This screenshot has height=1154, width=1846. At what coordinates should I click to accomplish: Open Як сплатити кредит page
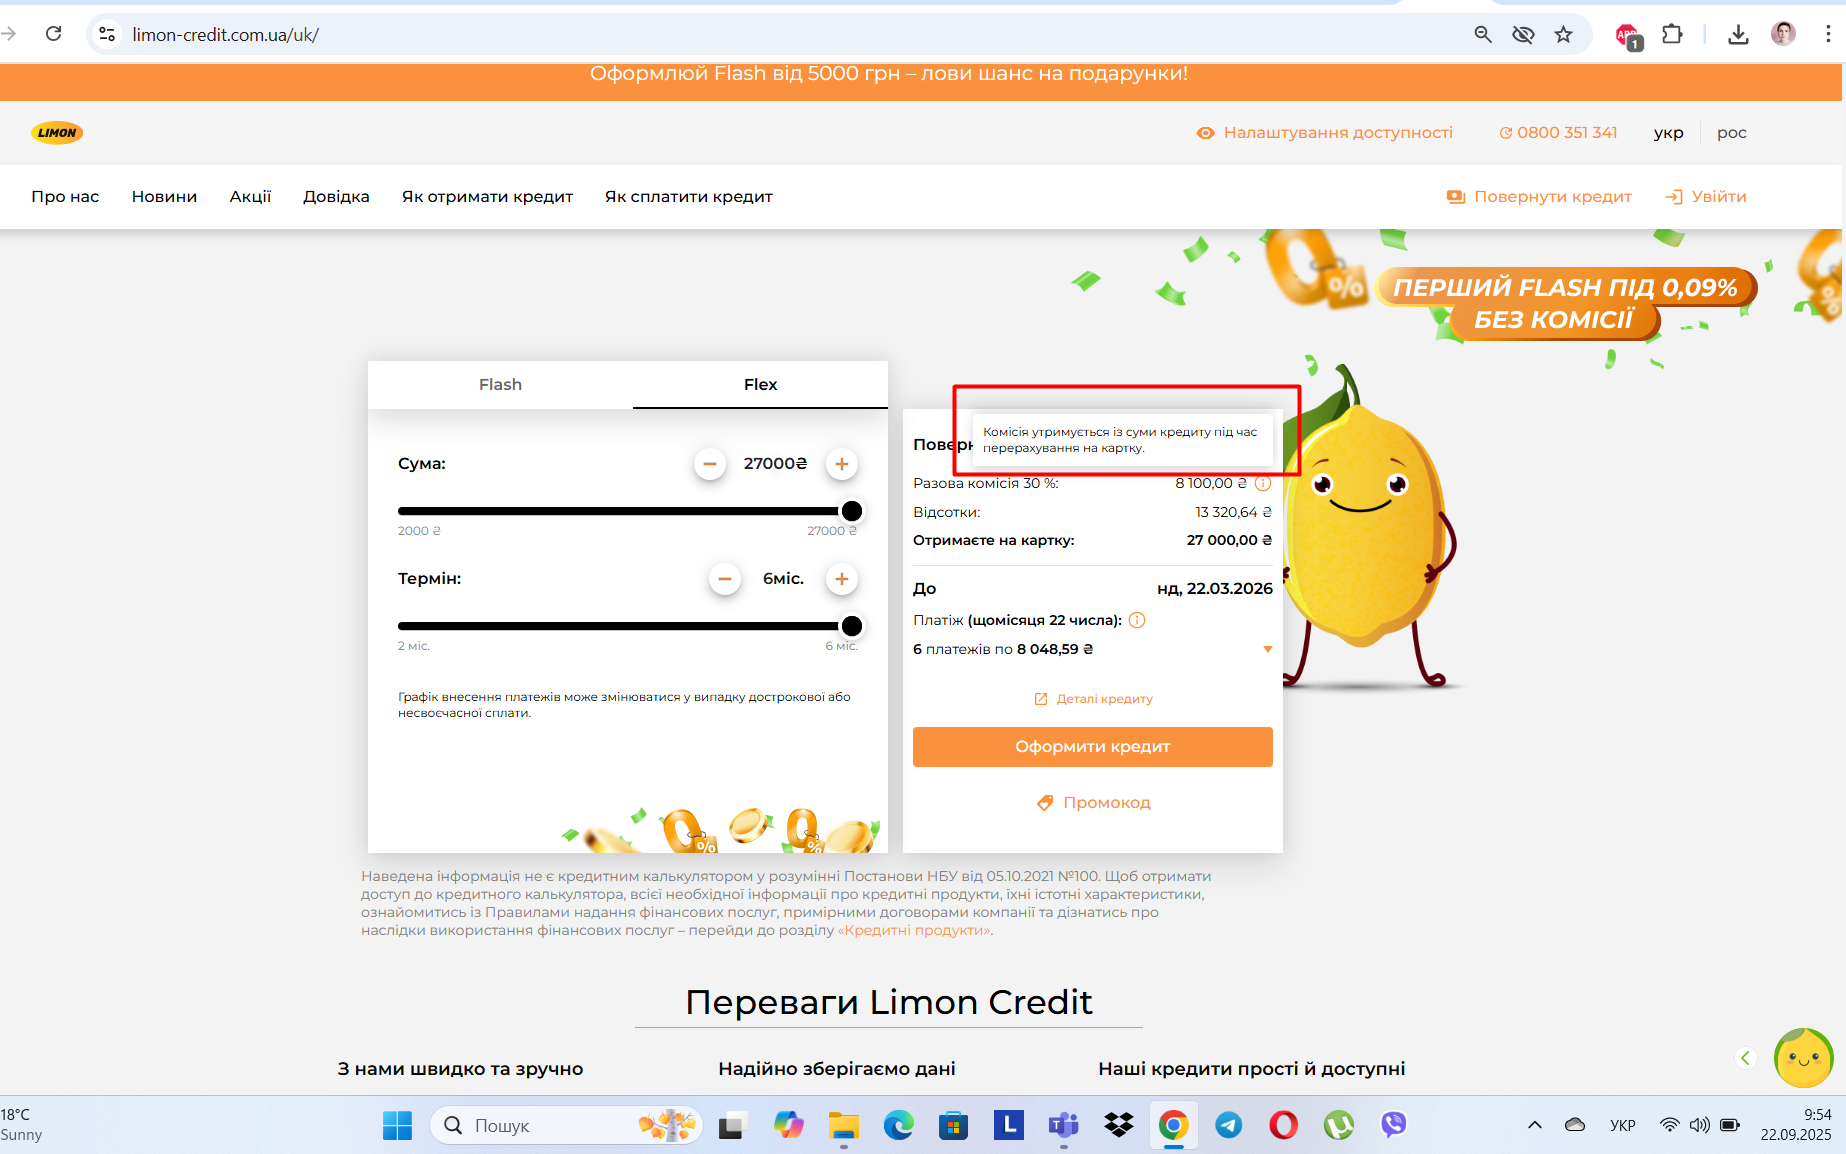coord(688,197)
